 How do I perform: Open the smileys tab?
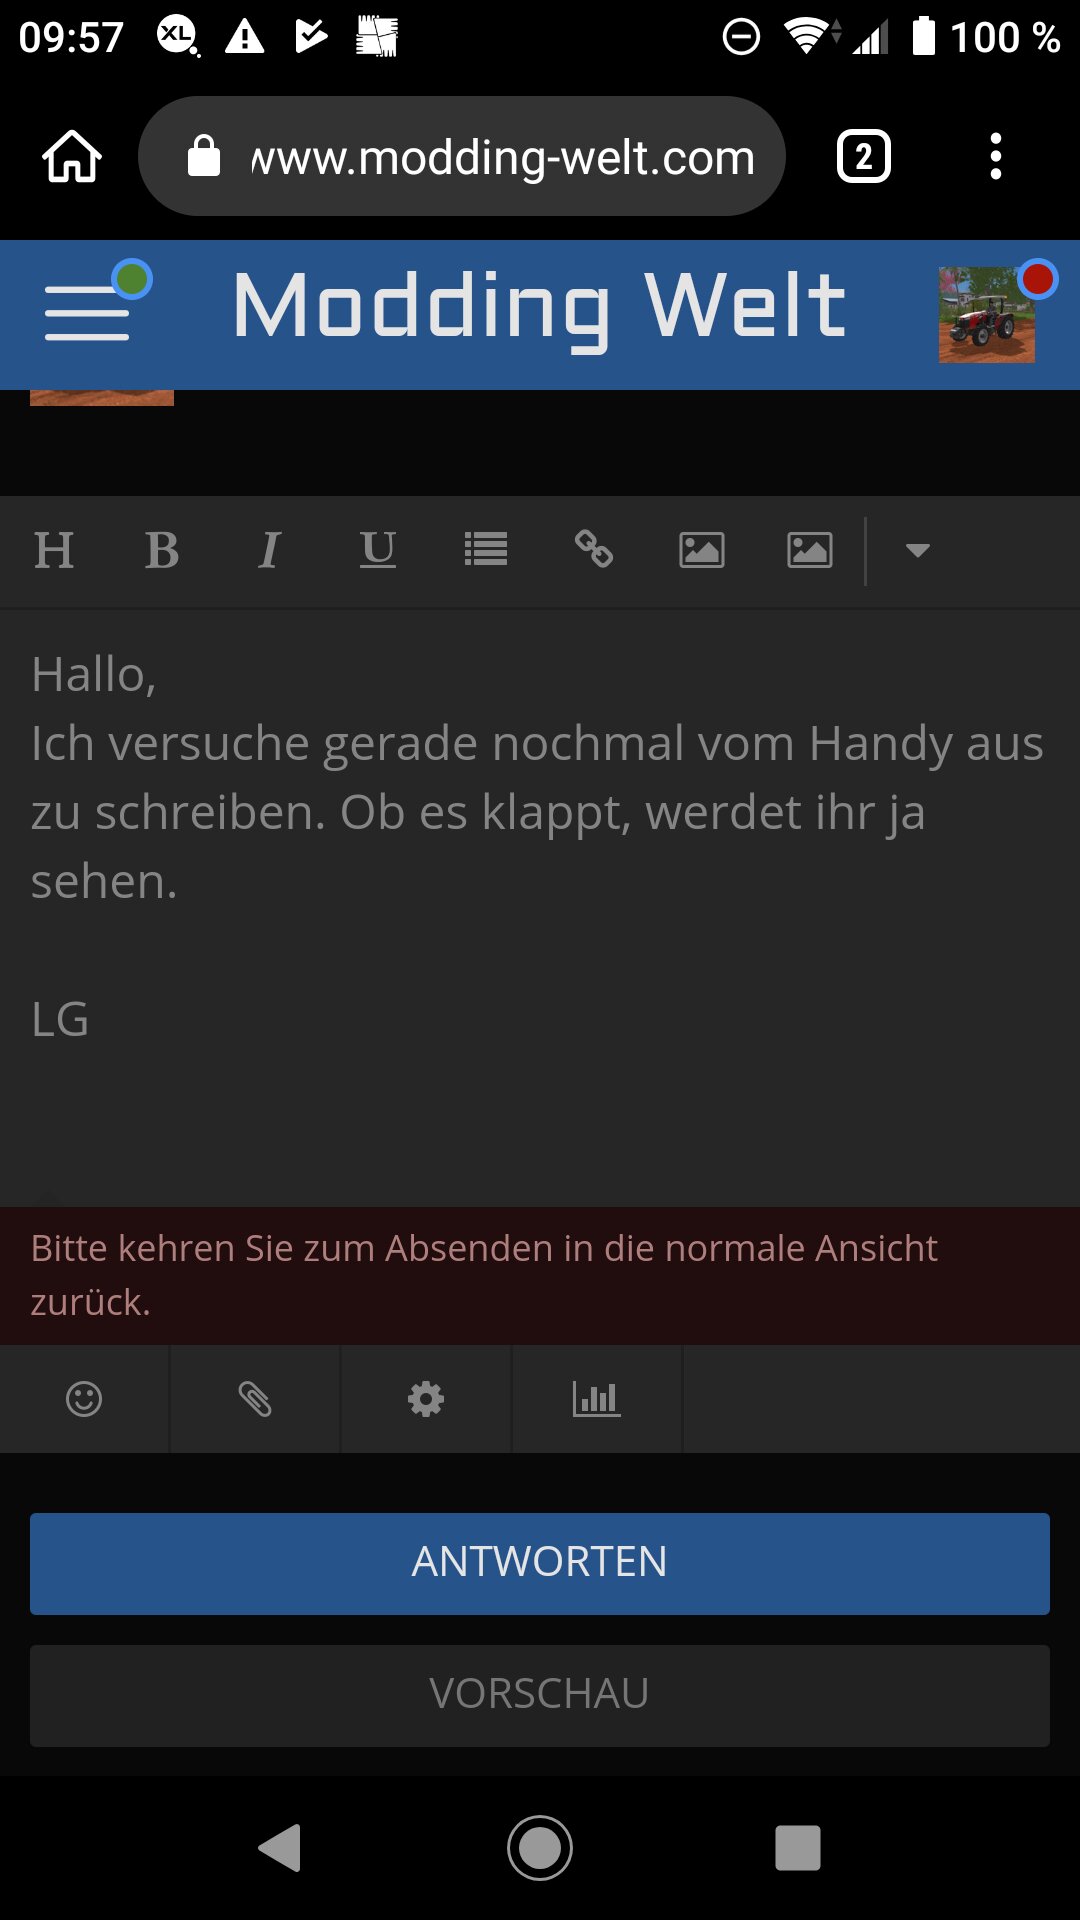click(x=84, y=1399)
